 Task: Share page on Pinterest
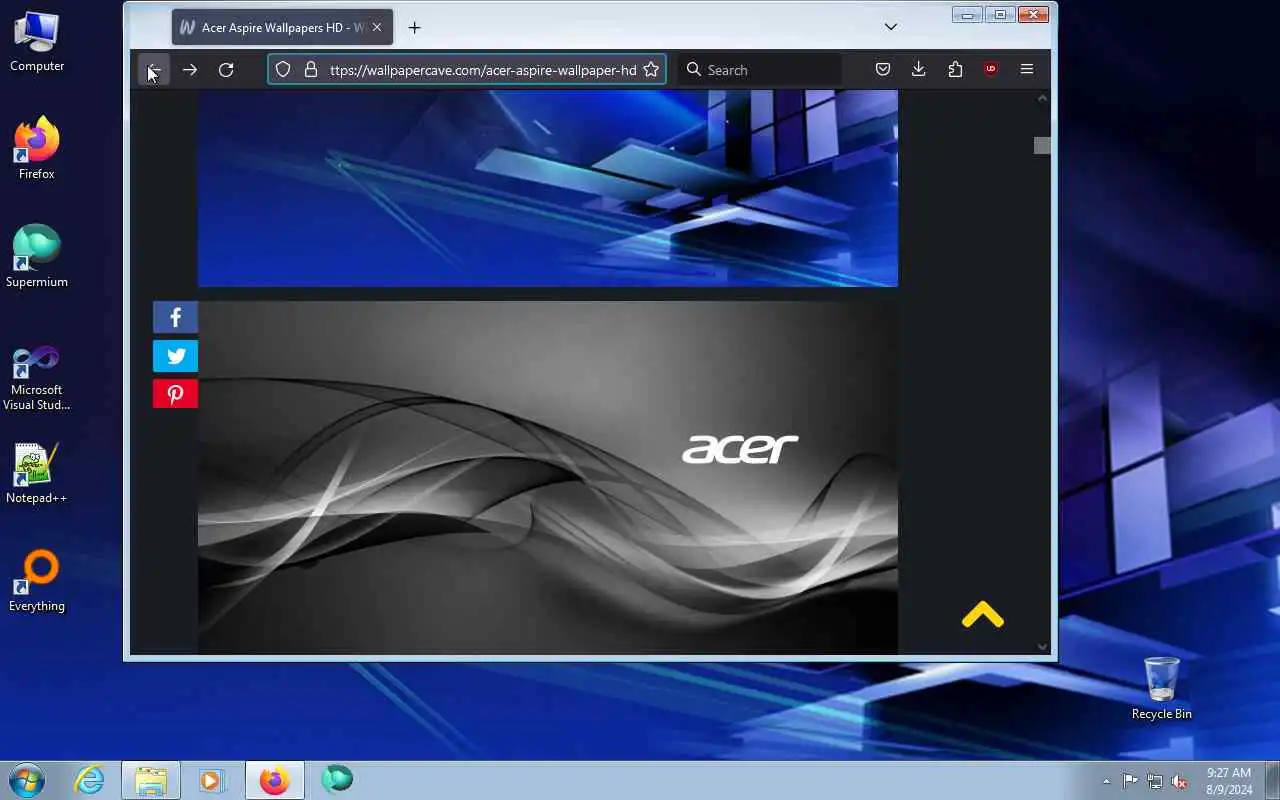[x=175, y=394]
